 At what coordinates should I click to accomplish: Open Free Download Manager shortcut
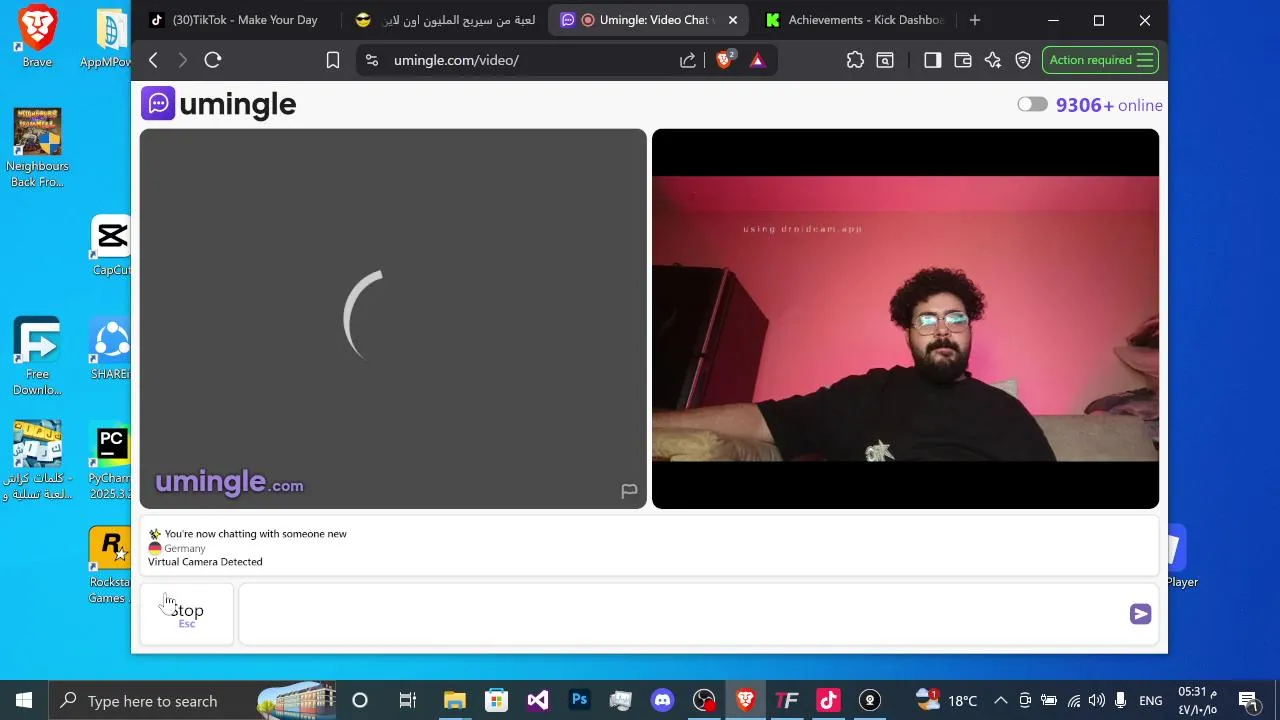tap(37, 356)
